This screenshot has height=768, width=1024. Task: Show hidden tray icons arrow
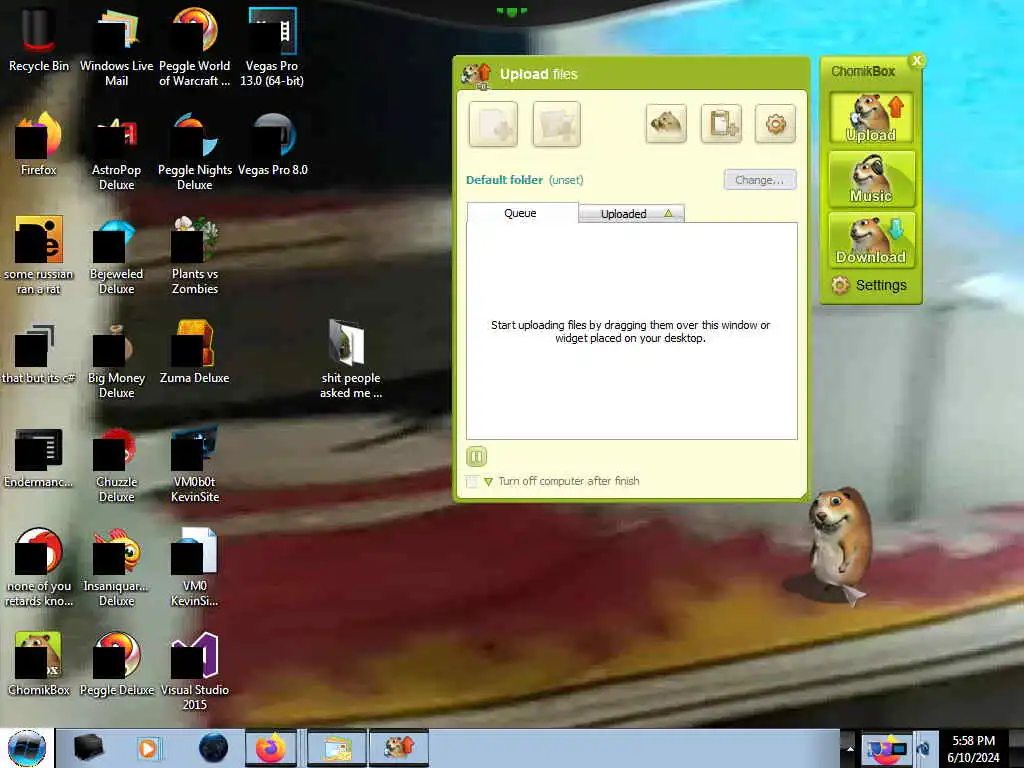click(x=850, y=748)
